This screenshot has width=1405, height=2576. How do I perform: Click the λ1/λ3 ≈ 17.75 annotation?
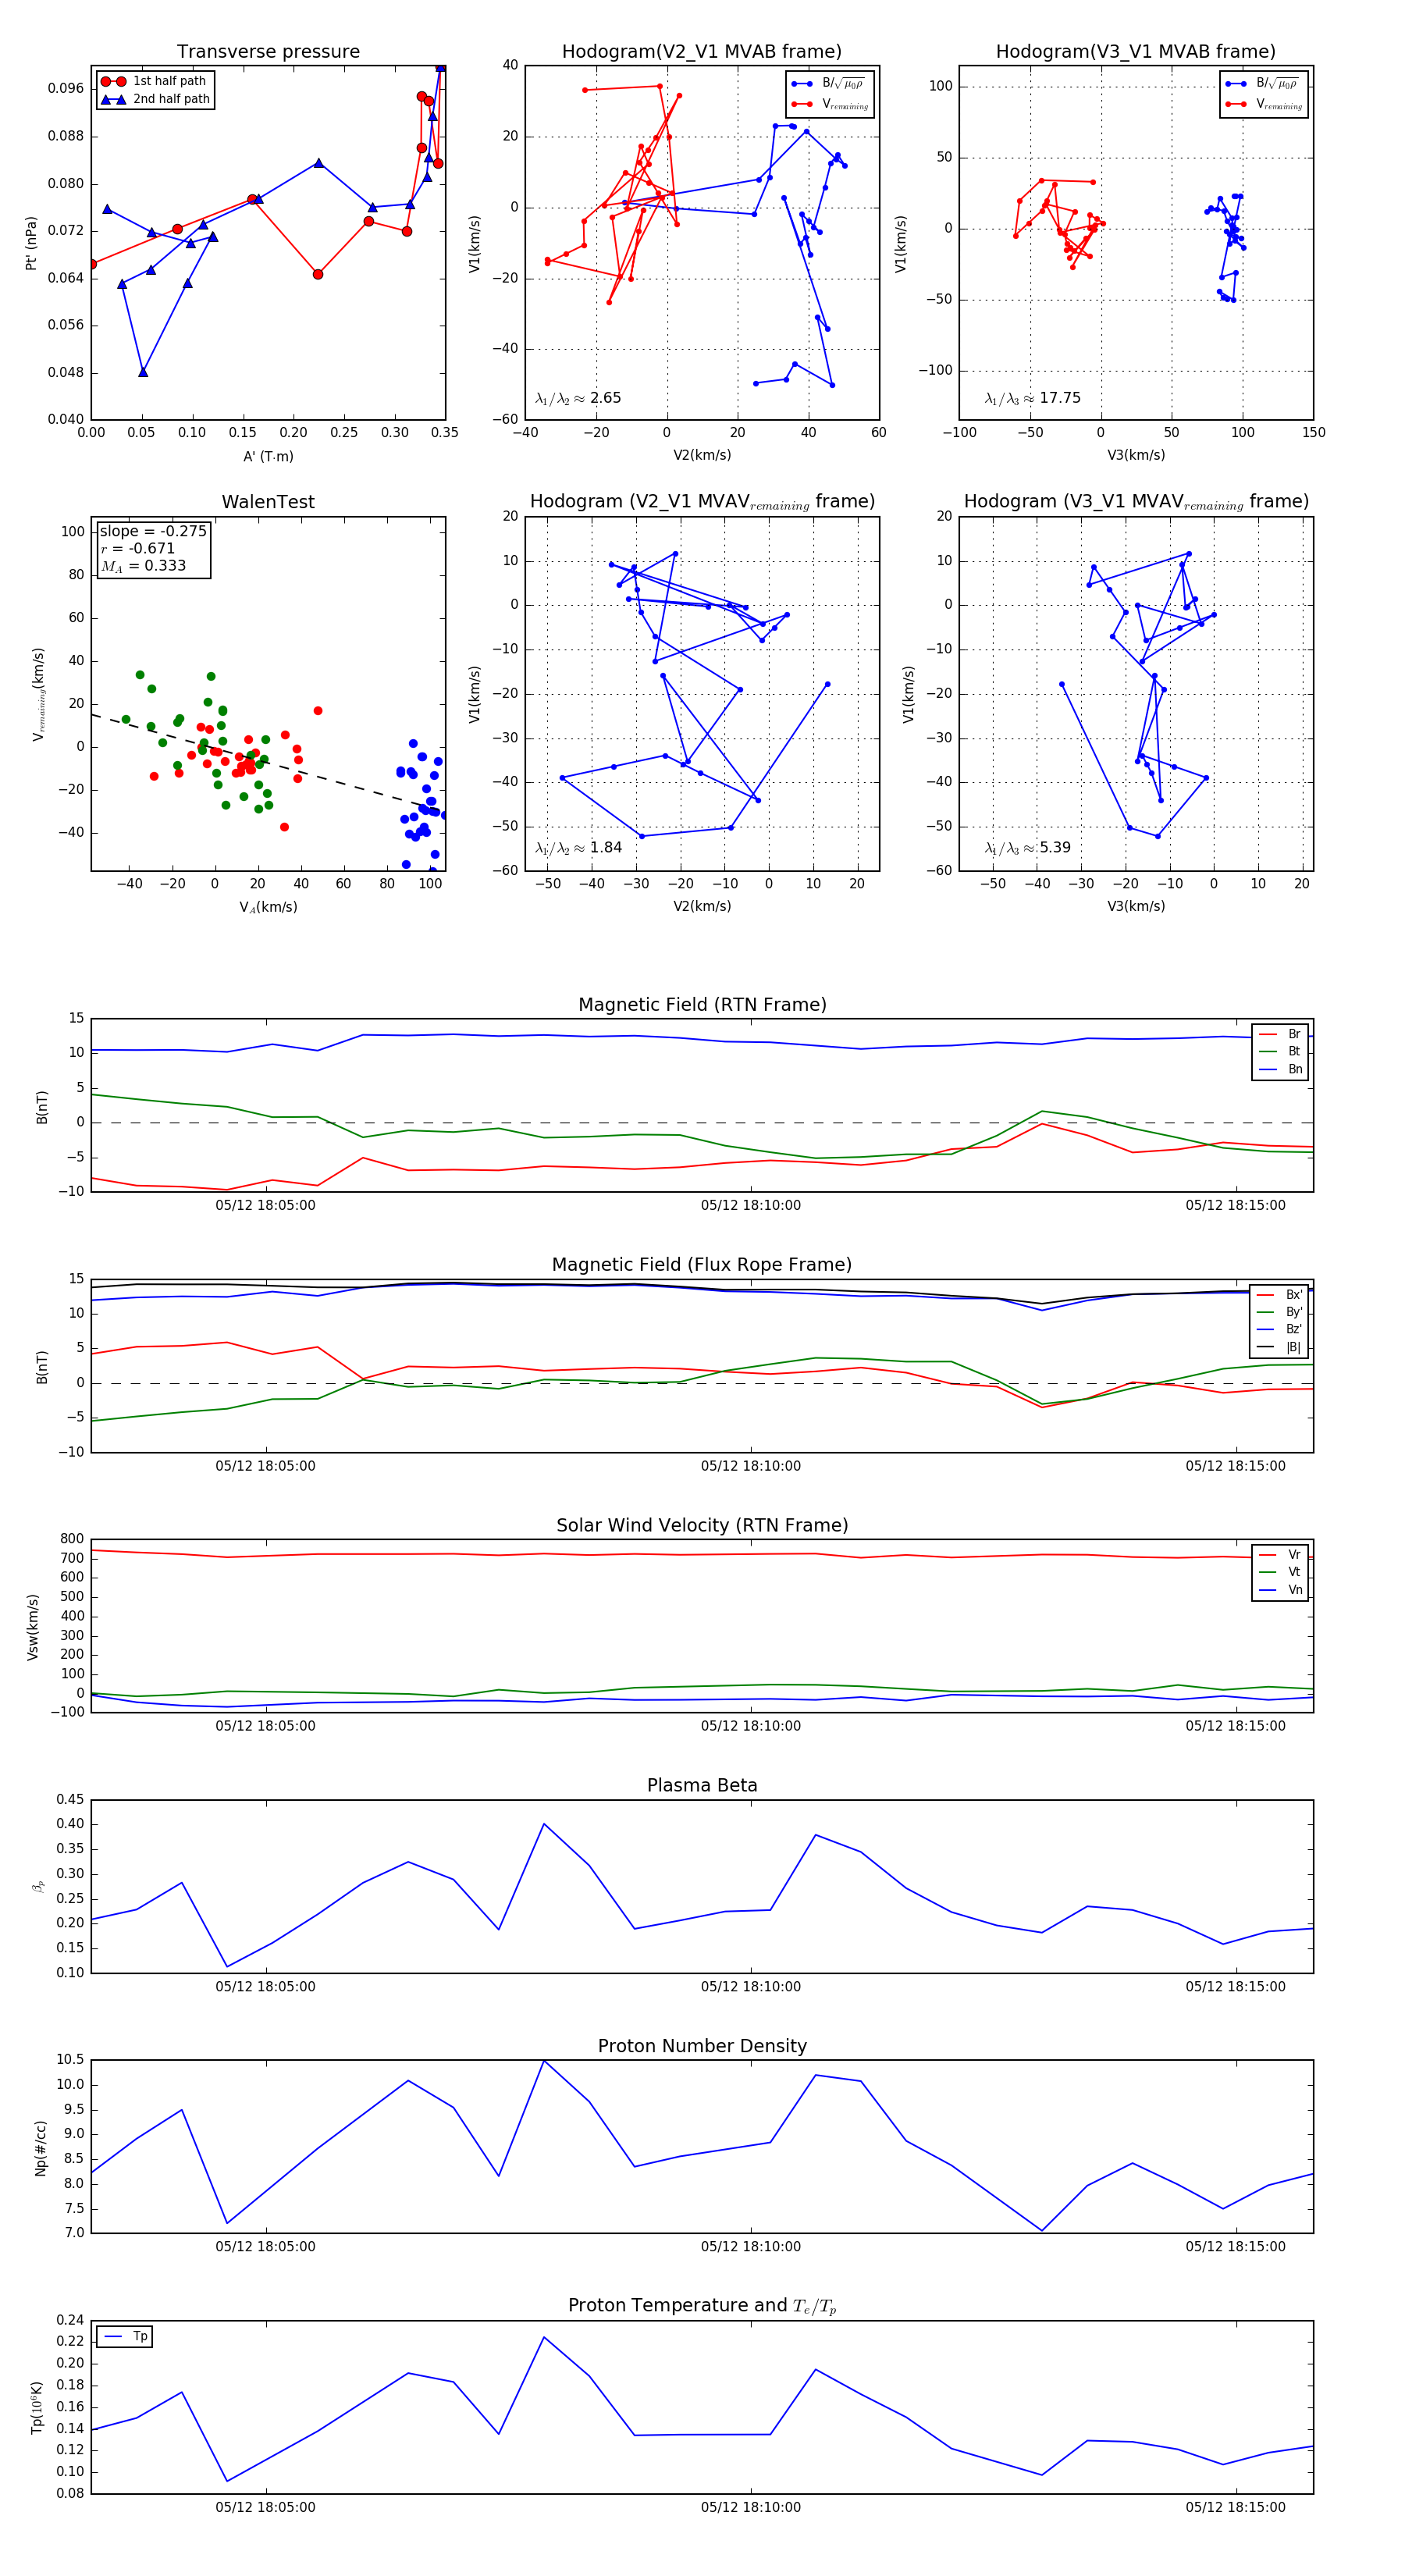point(1032,398)
